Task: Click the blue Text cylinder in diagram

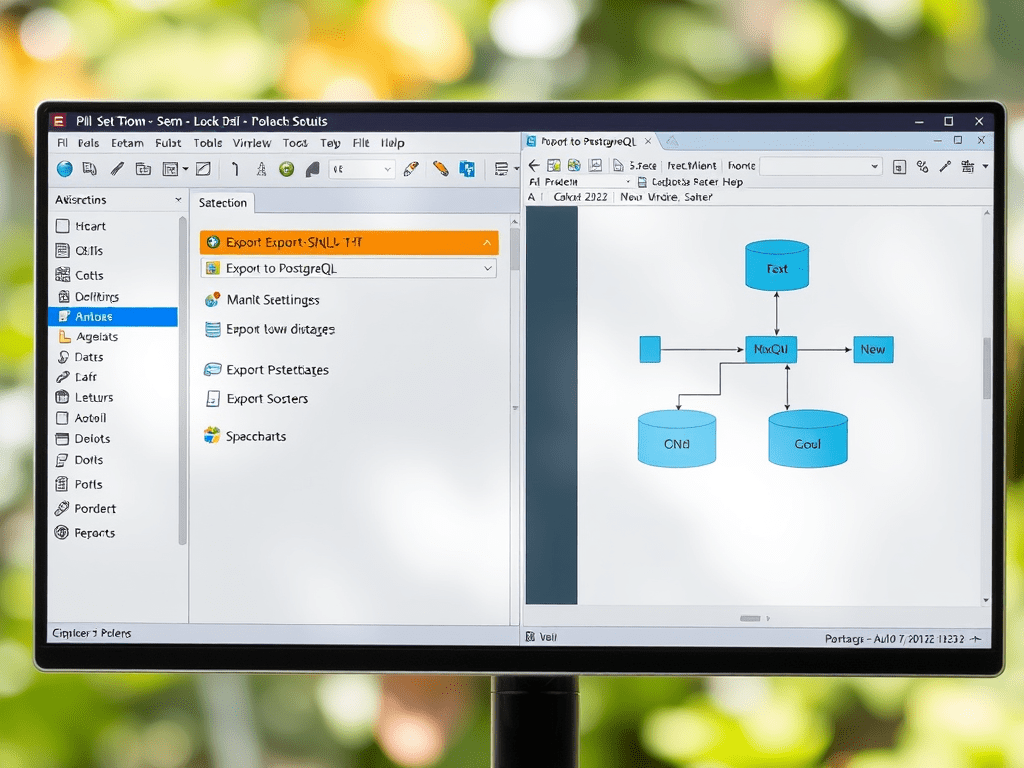Action: pos(777,266)
